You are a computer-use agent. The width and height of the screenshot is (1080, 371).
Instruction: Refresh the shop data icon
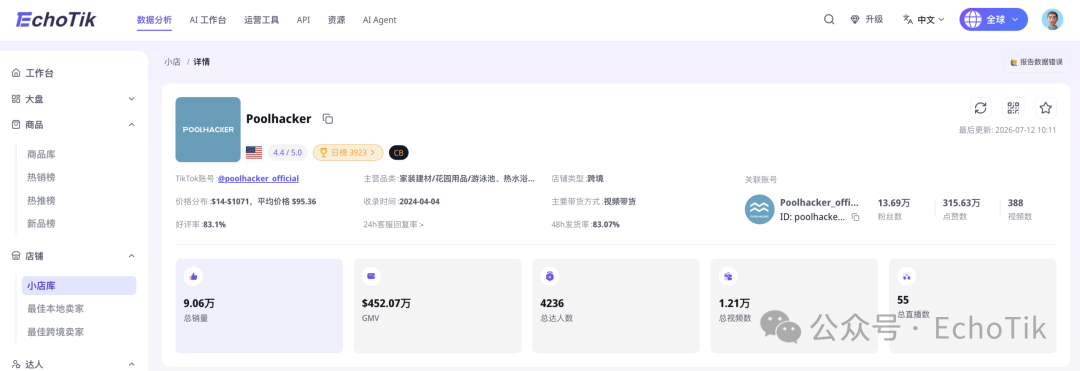point(980,108)
